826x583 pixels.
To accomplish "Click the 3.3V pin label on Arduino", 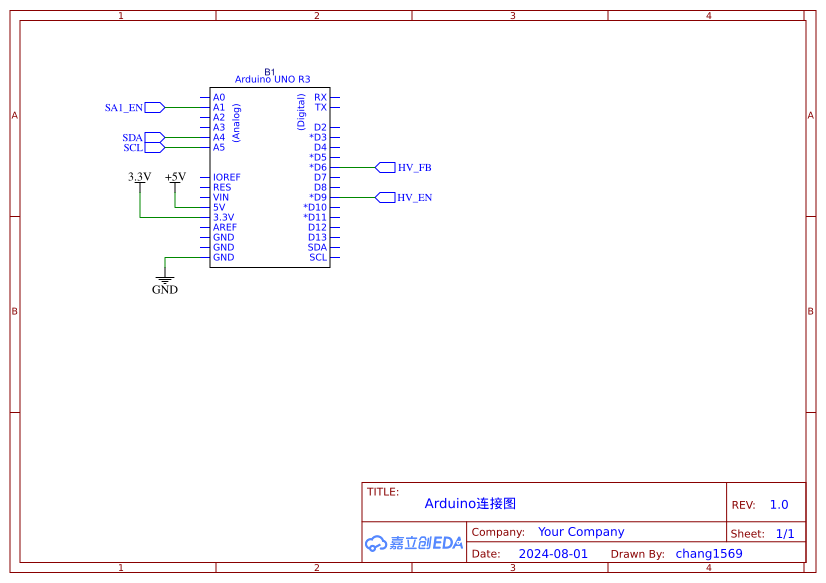I will 223,218.
